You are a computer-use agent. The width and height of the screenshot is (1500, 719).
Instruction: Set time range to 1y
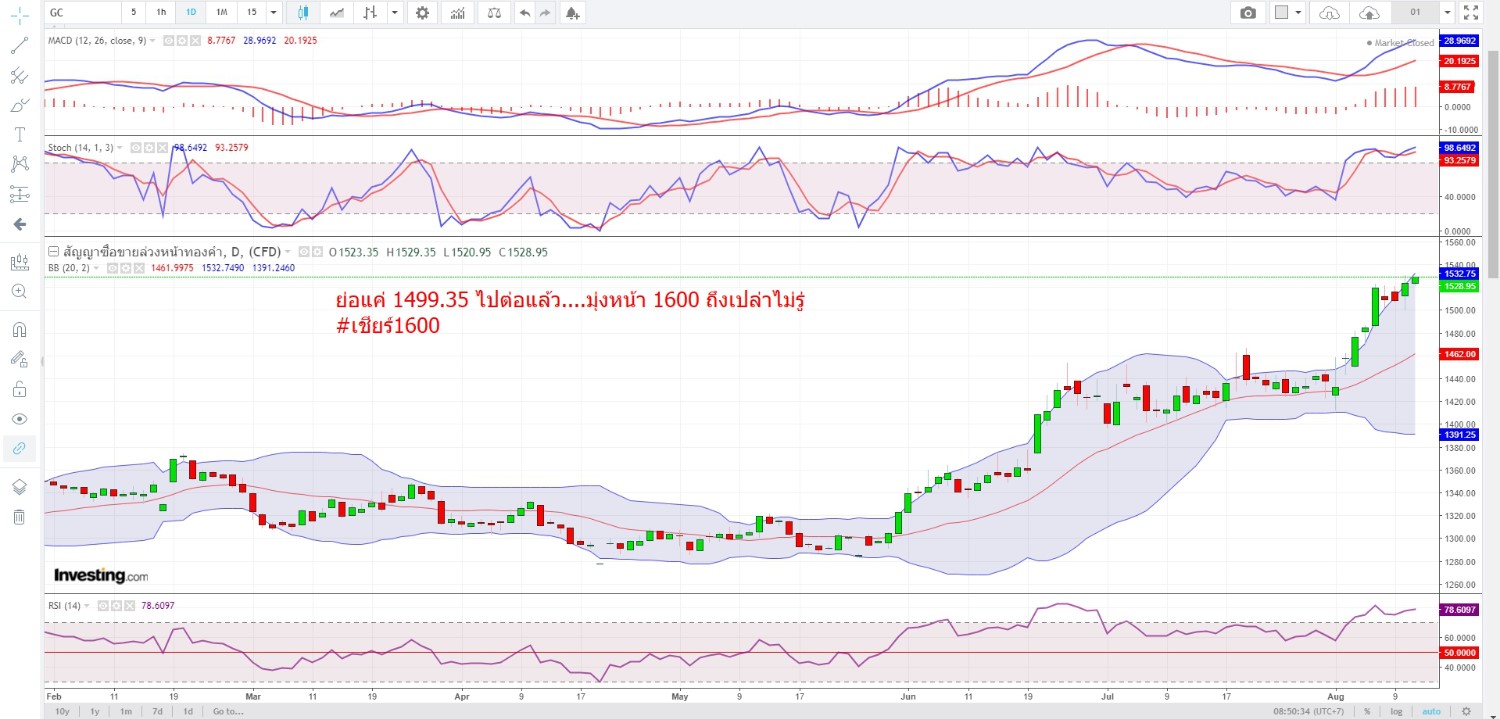click(94, 711)
